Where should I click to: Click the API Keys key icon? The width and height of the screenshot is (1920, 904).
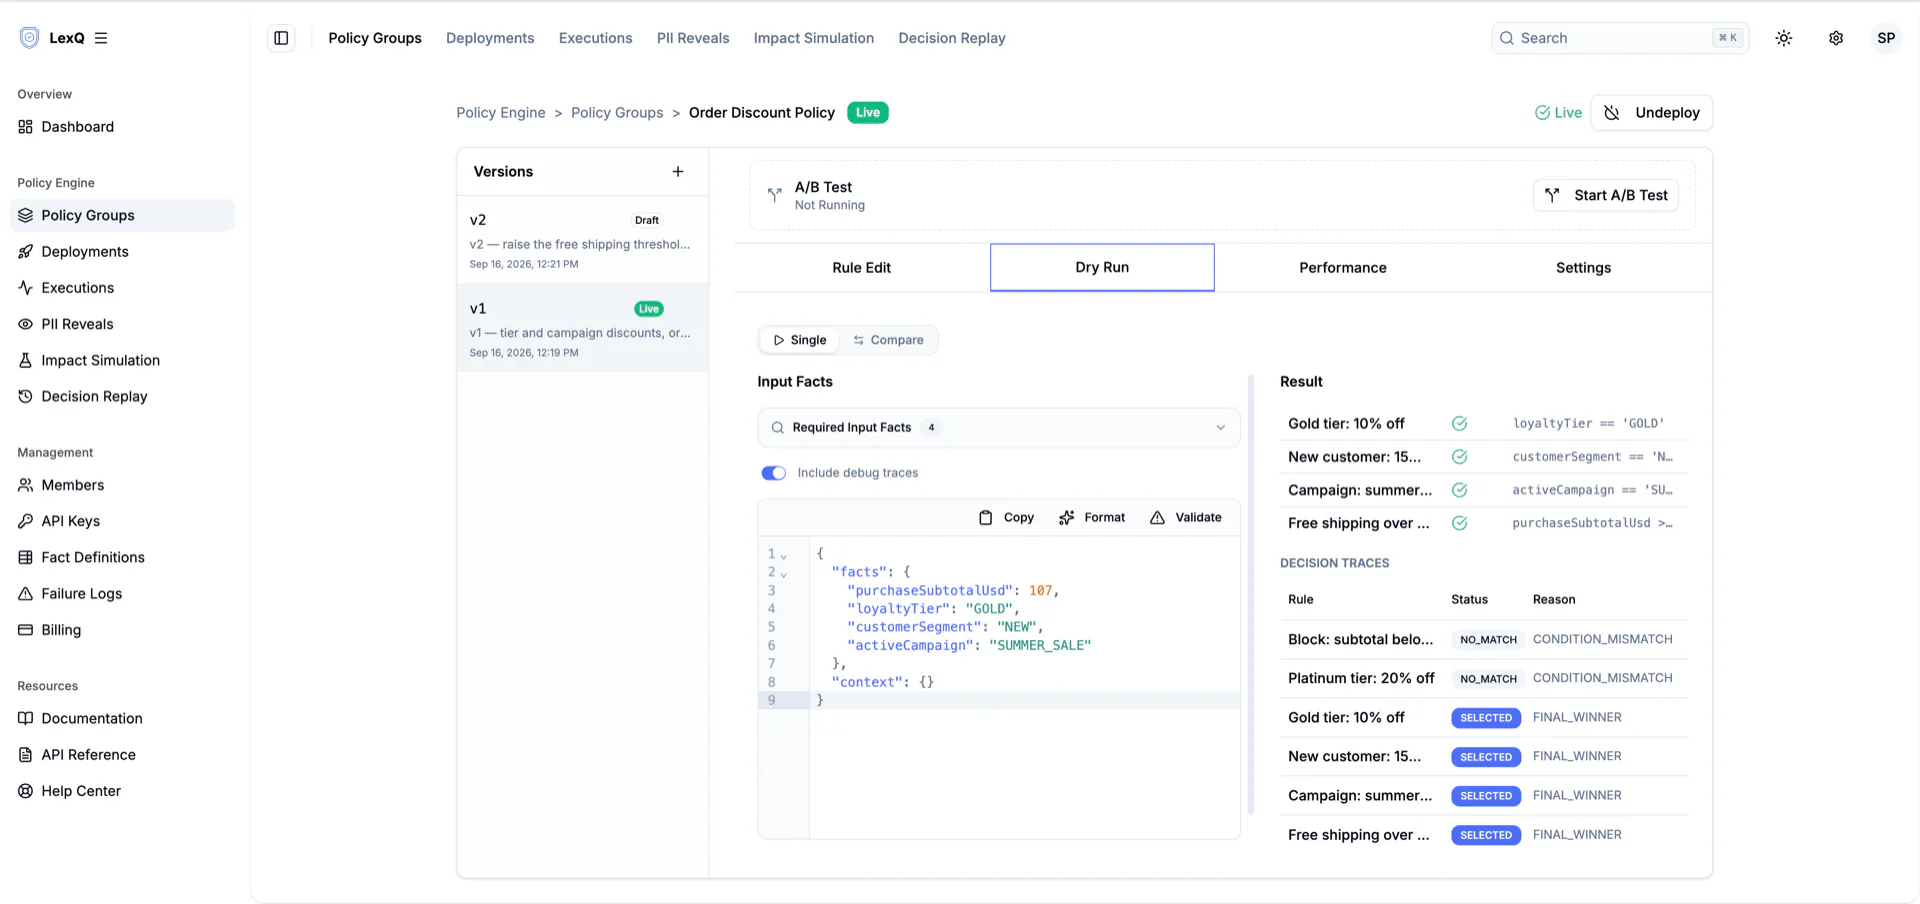coord(26,521)
